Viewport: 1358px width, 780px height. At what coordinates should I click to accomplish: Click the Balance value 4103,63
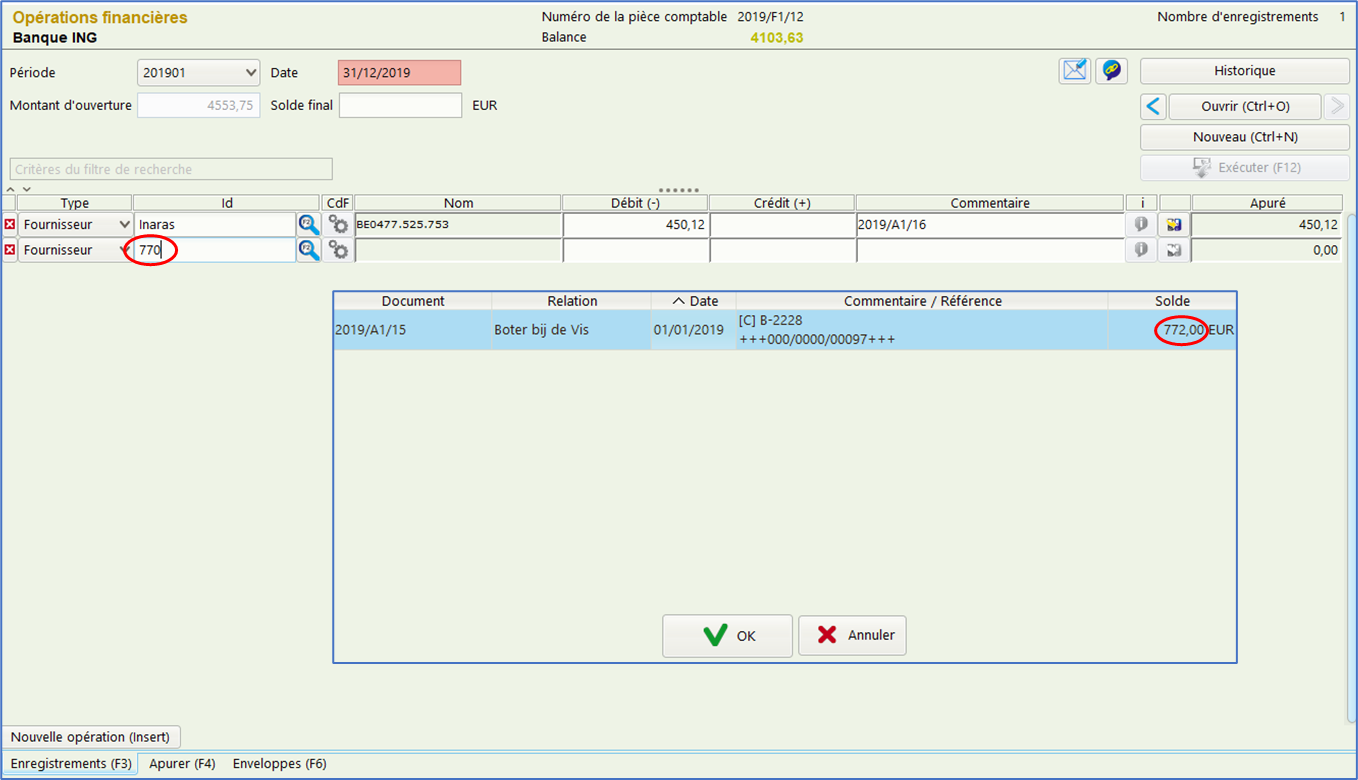pos(777,38)
